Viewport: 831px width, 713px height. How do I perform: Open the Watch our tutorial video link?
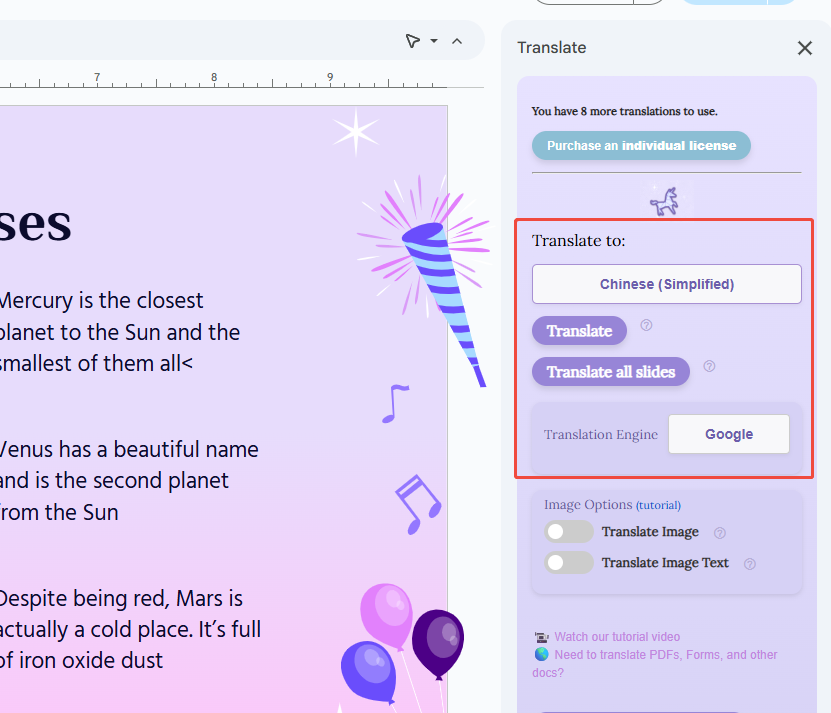[616, 637]
